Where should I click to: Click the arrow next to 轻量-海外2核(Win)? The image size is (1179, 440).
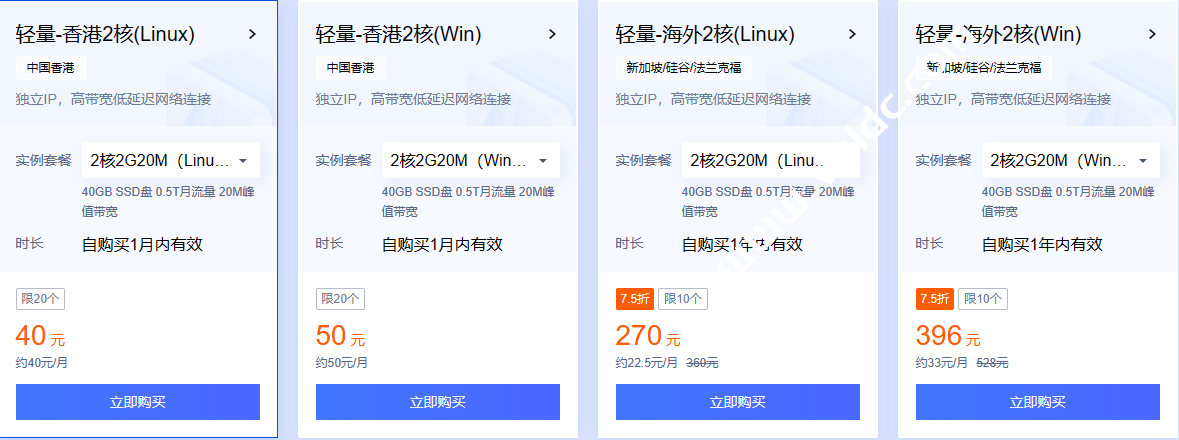tap(1152, 34)
